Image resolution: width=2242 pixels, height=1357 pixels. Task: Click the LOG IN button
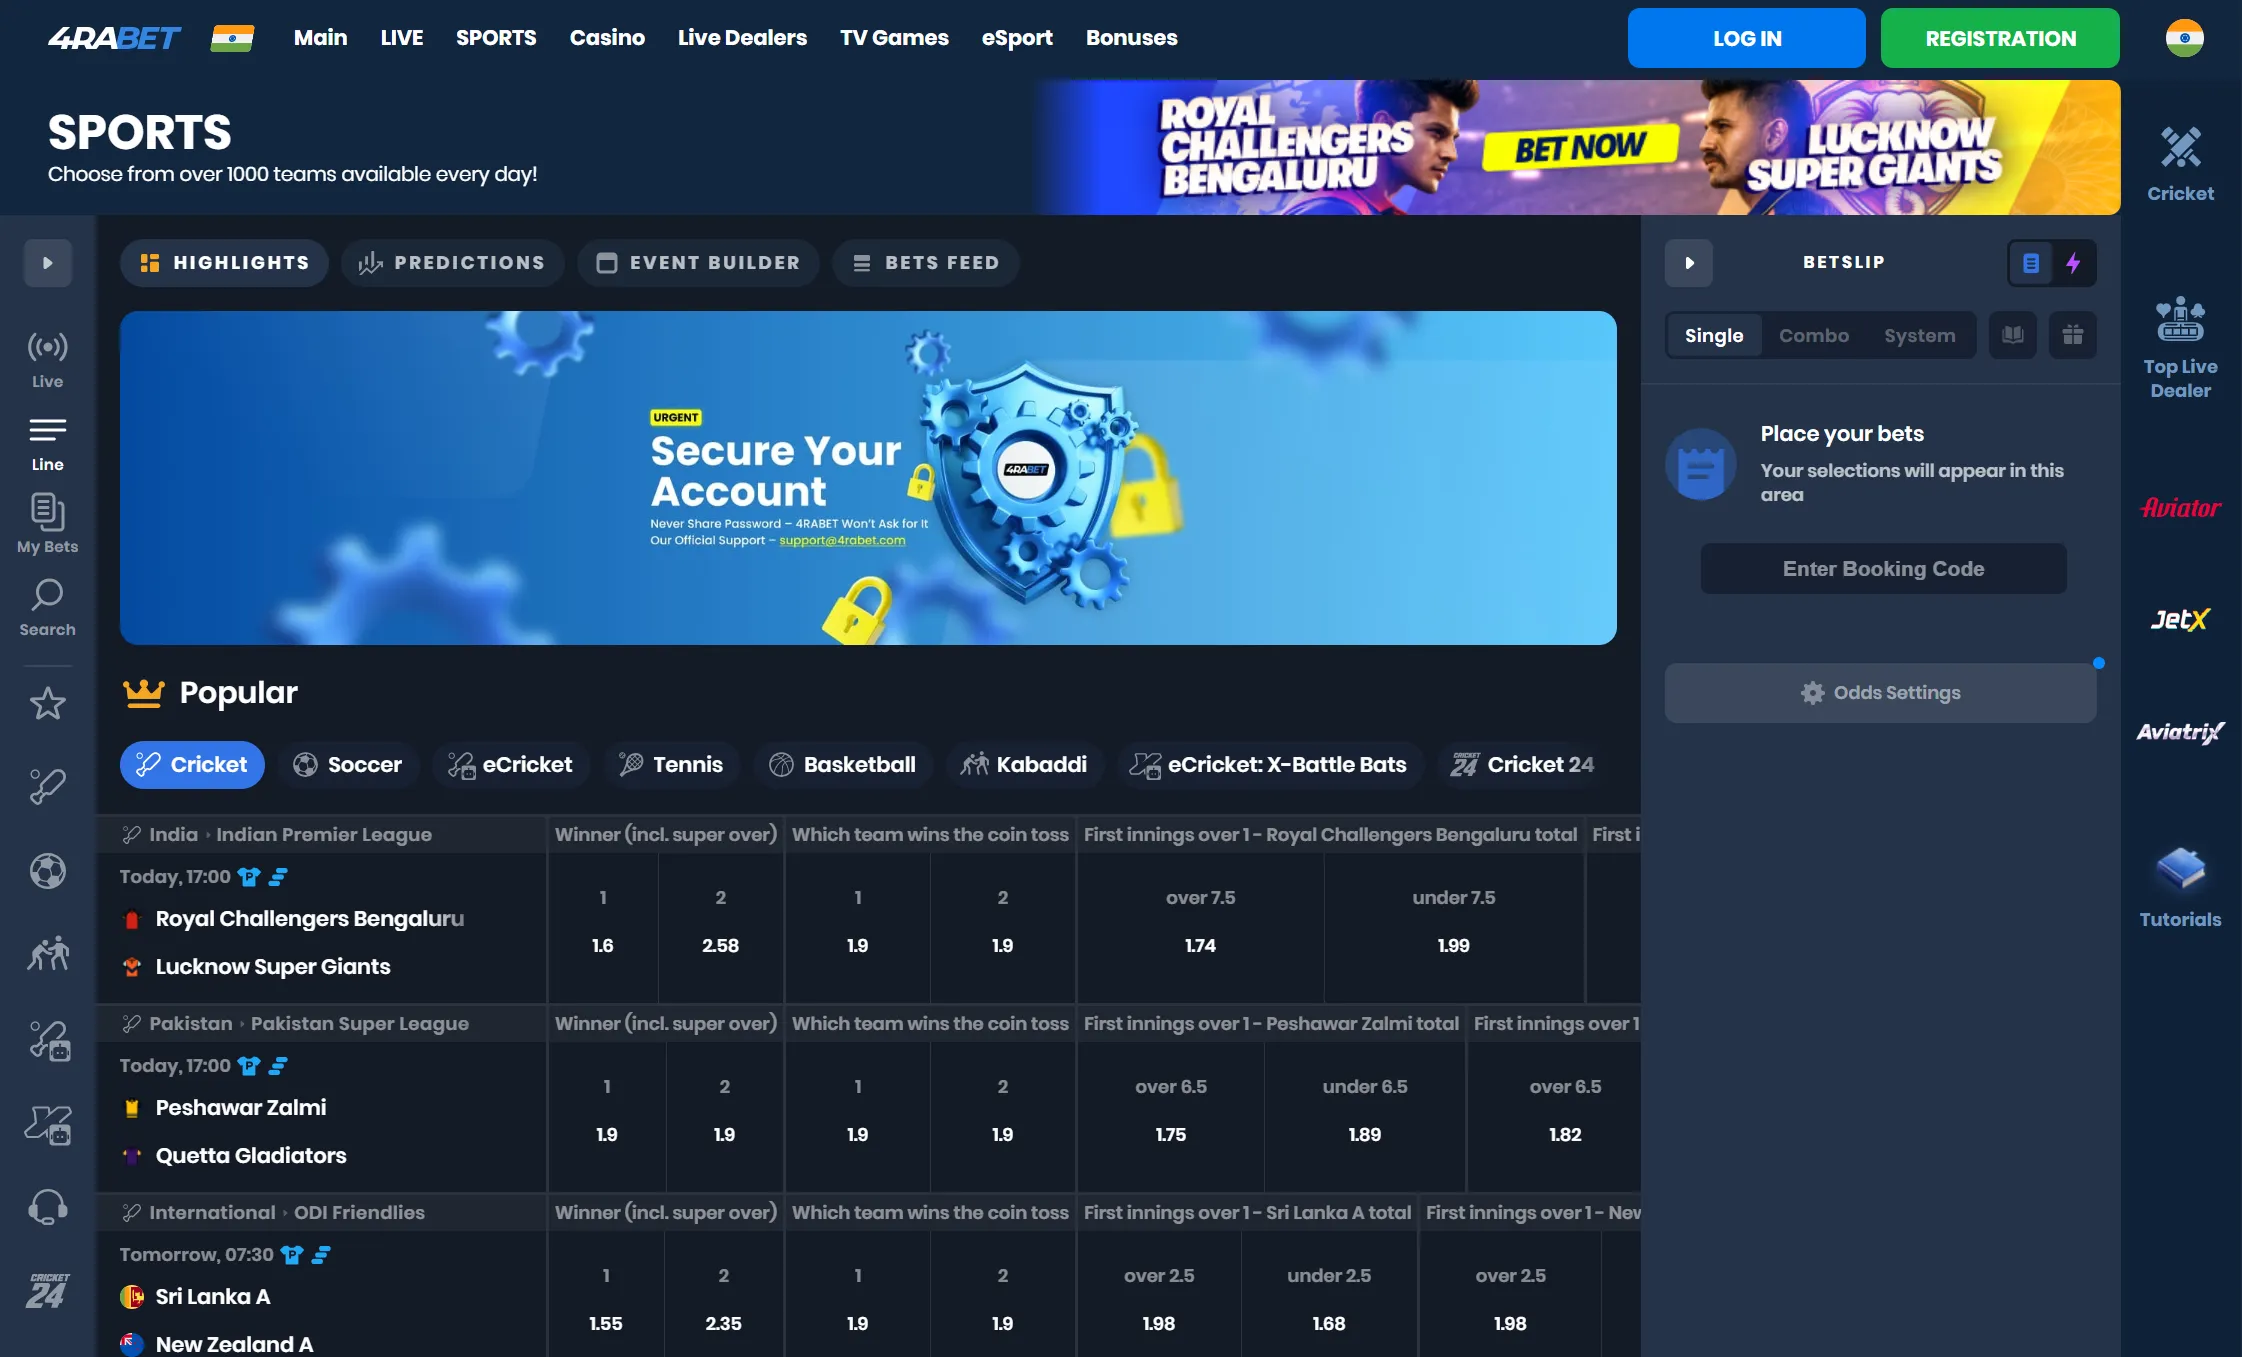1746,38
